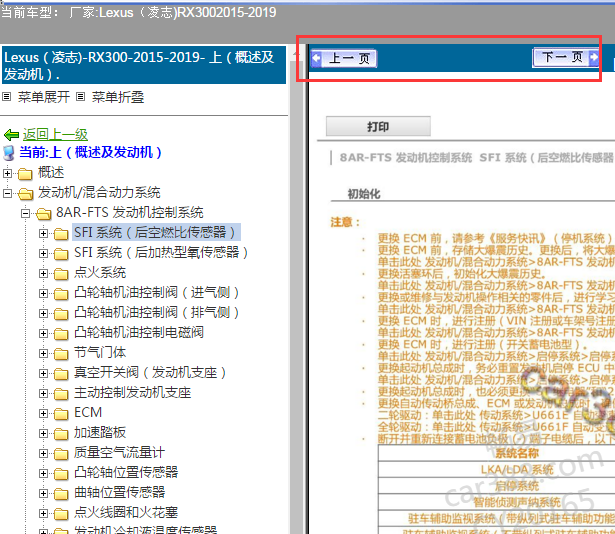Viewport: 615px width, 534px height.
Task: Expand the 凸轮轴机油控制电磁阀 node
Action: (44, 334)
